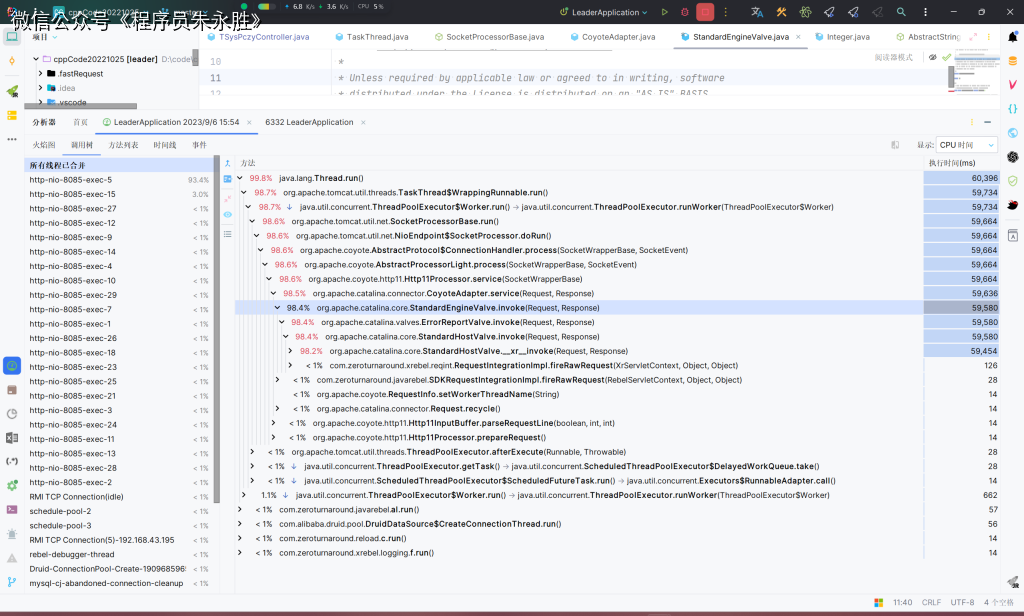Open the notifications bell in right sidebar
1024x616 pixels.
pos(1013,37)
